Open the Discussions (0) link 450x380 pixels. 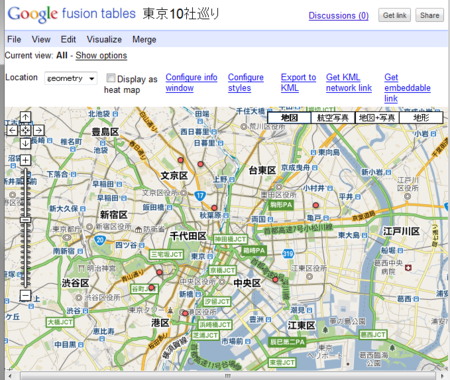338,16
